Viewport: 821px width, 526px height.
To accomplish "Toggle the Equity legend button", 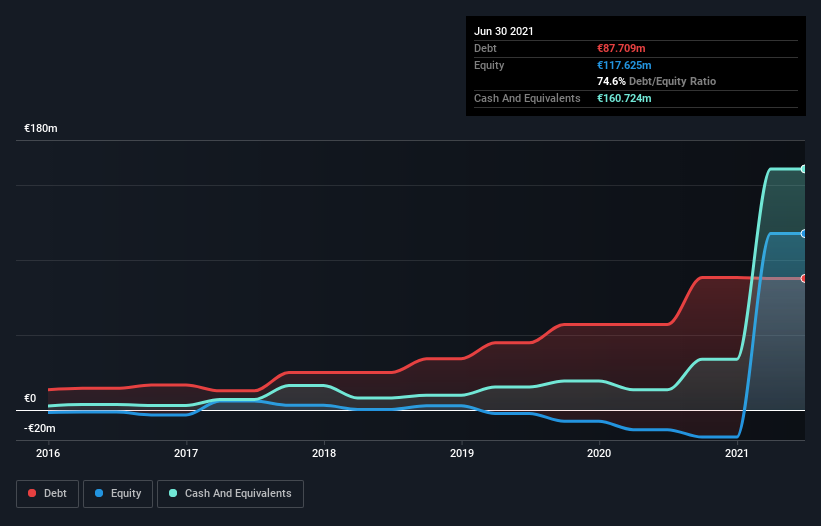I will 118,494.
